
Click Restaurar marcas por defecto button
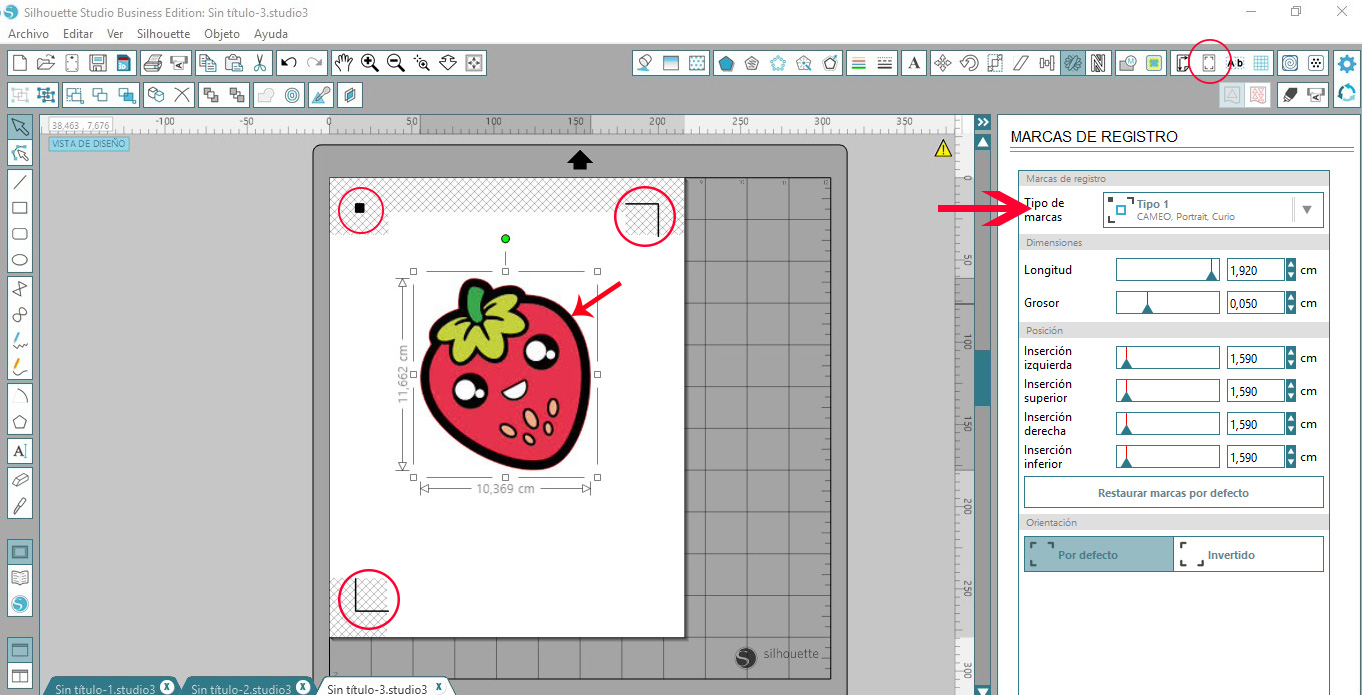click(1173, 493)
